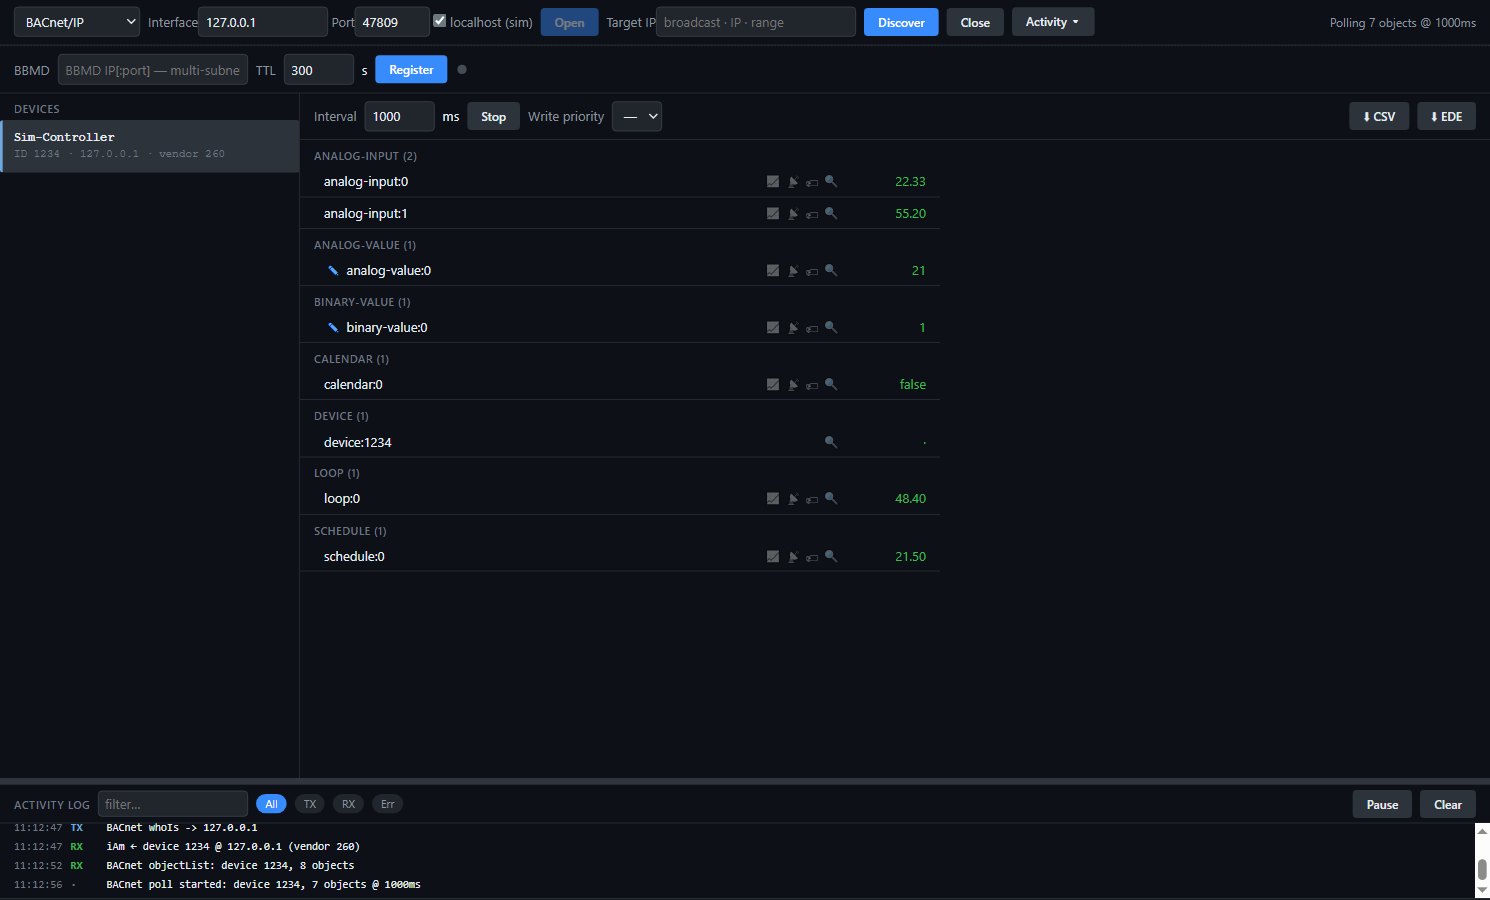The height and width of the screenshot is (900, 1490).
Task: Filter activity log by Err
Action: point(387,804)
